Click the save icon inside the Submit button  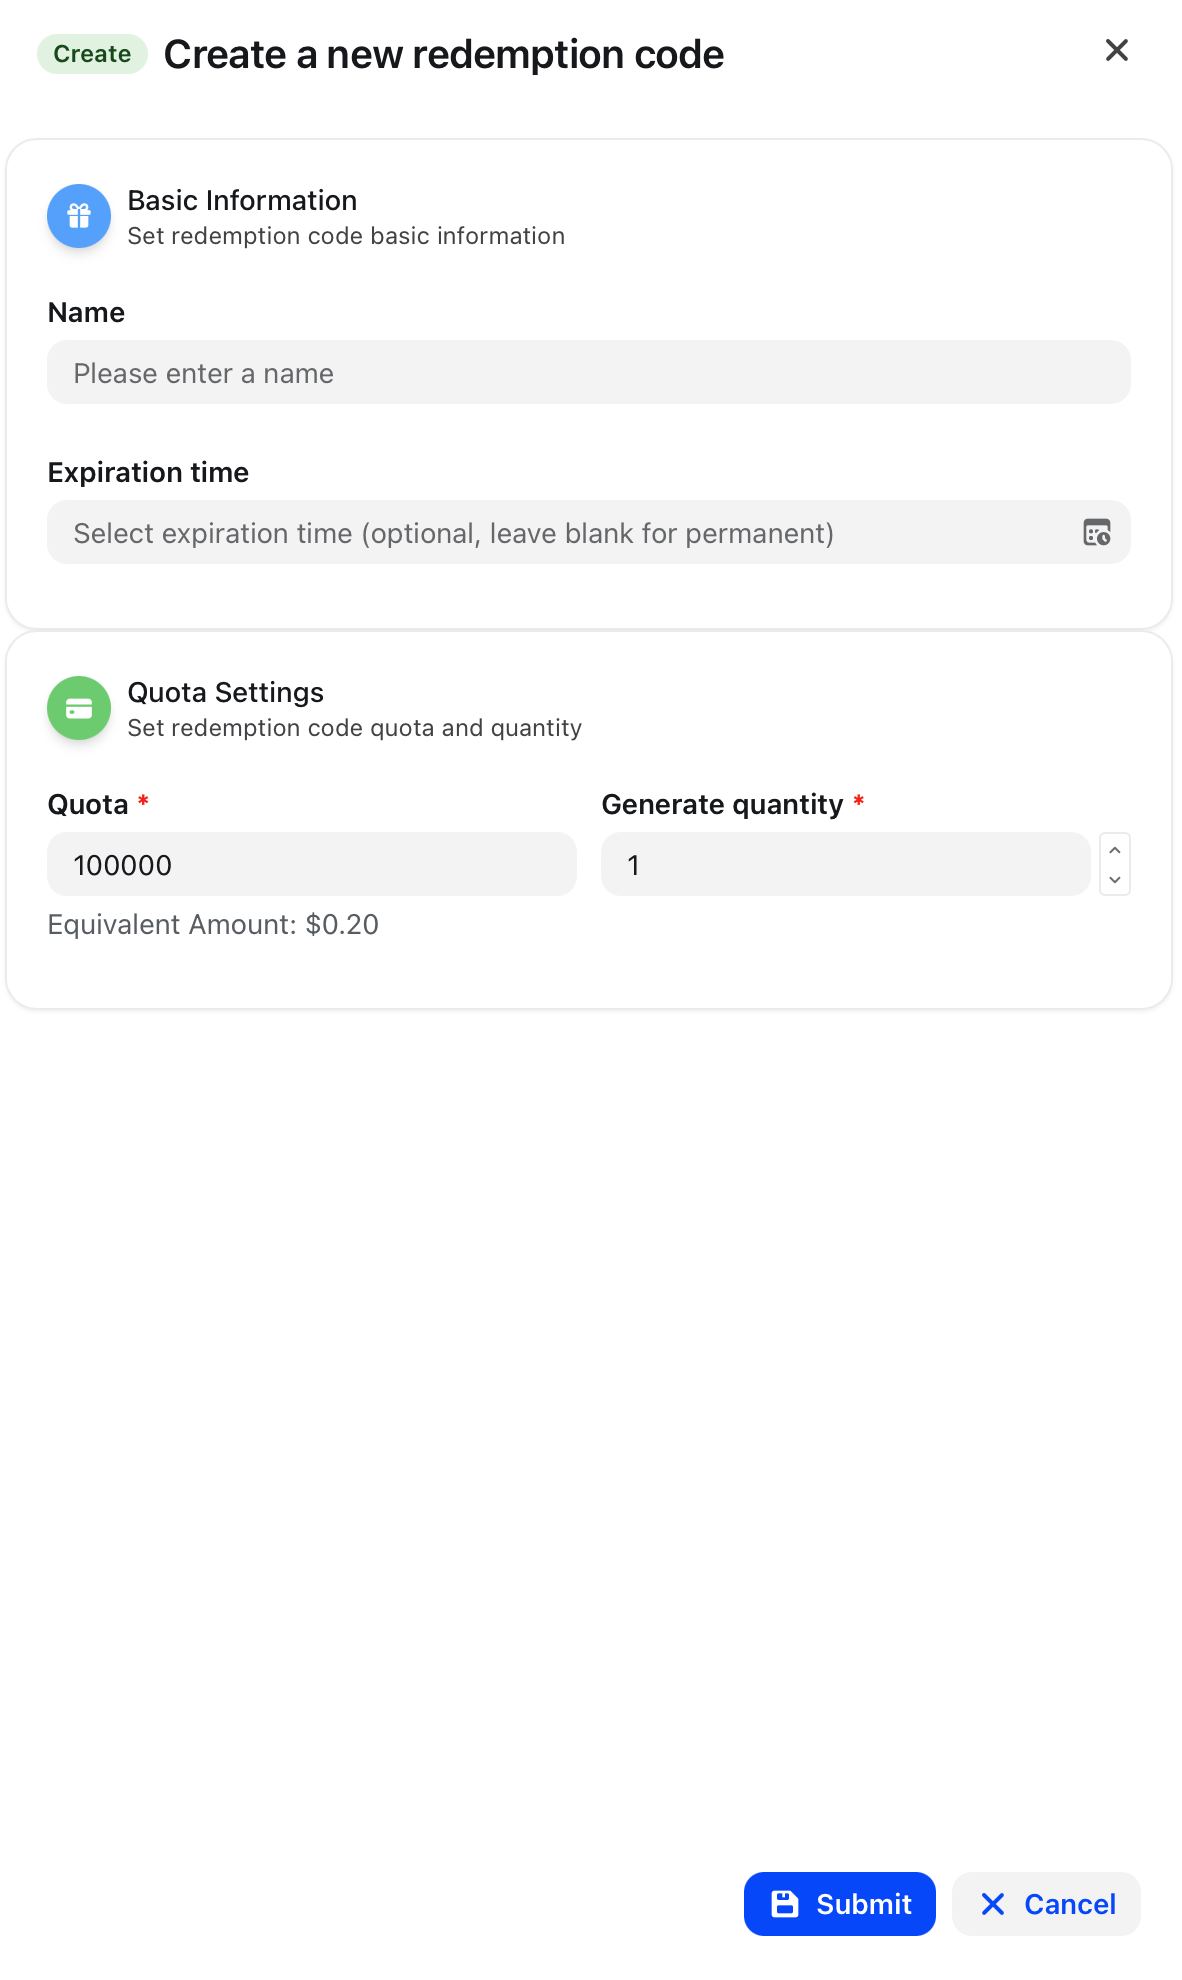[x=785, y=1904]
